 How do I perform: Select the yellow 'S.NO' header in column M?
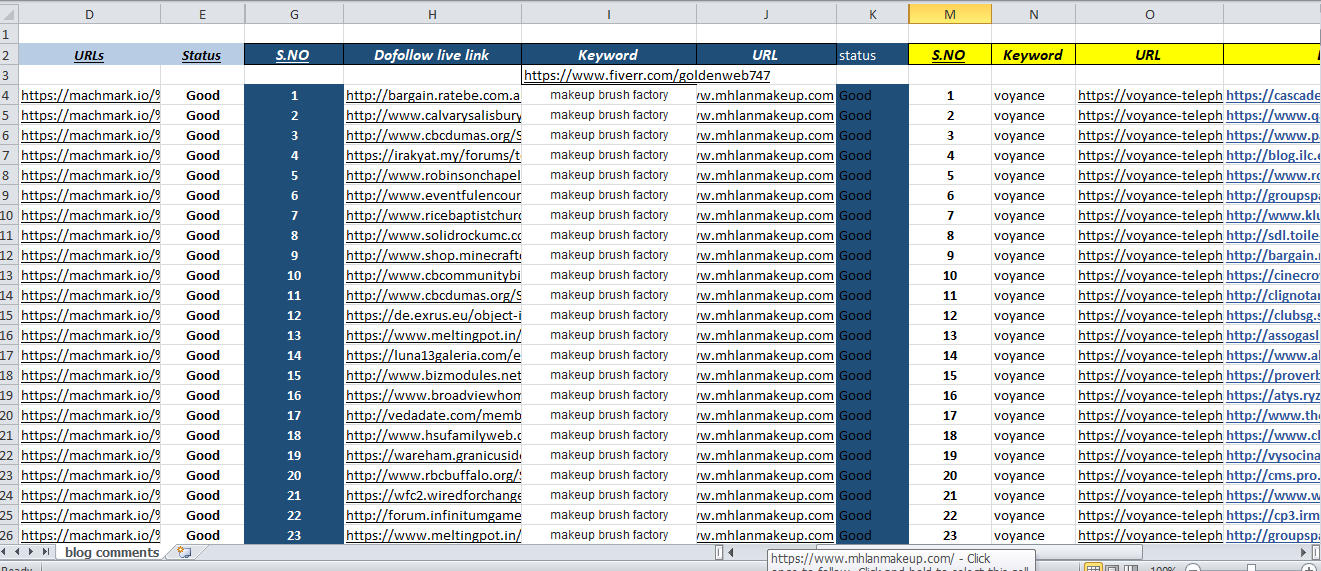pyautogui.click(x=950, y=55)
